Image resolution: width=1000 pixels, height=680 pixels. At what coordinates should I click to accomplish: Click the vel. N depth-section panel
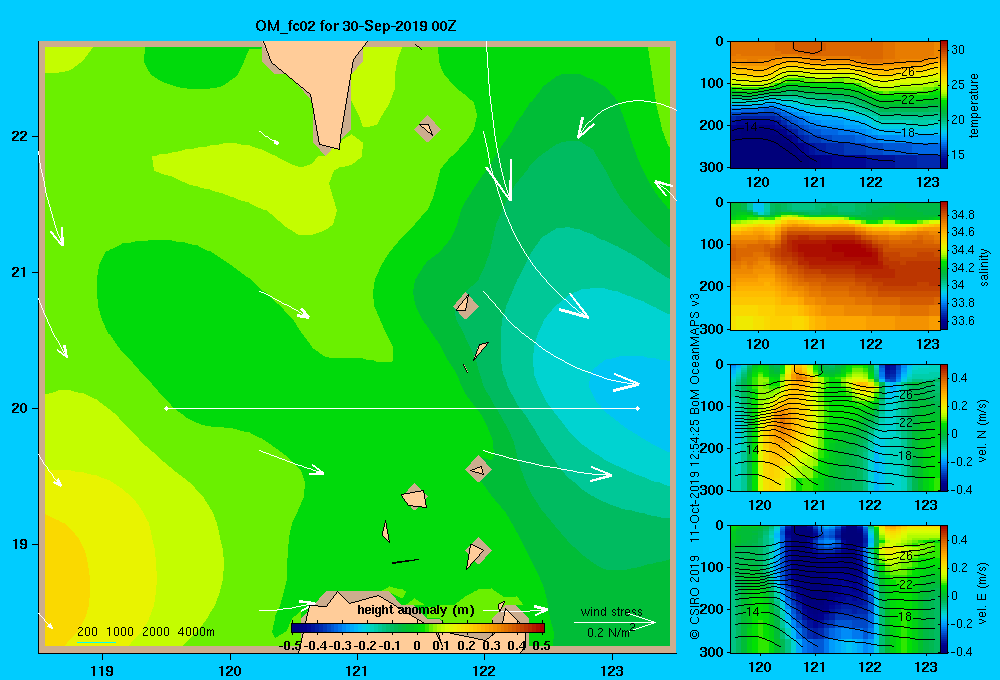pos(835,427)
